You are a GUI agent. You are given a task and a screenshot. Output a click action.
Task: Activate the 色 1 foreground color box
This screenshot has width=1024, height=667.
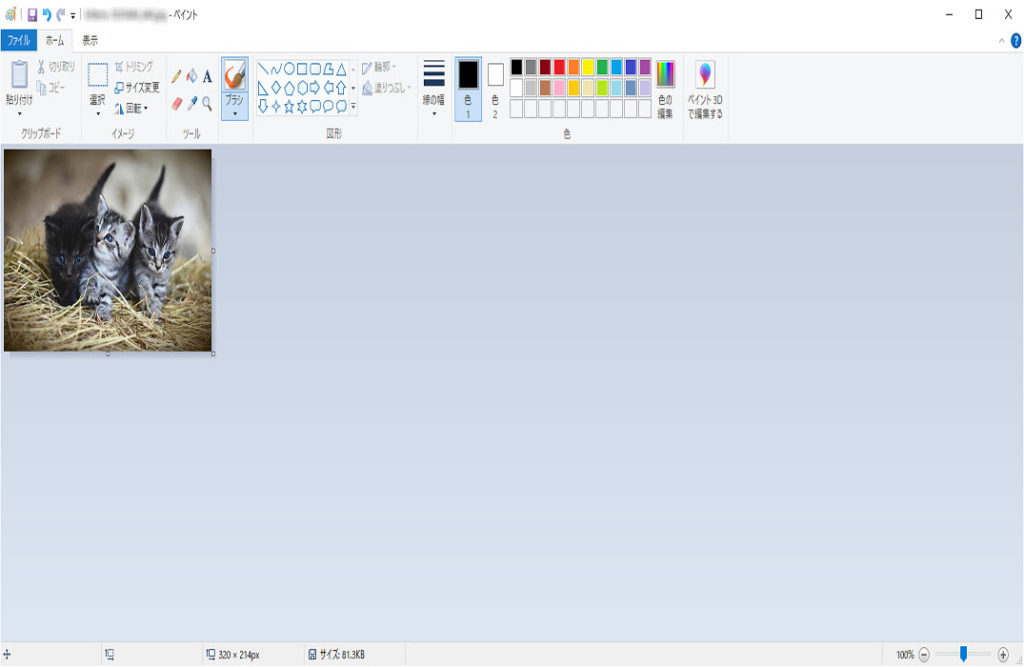(467, 88)
